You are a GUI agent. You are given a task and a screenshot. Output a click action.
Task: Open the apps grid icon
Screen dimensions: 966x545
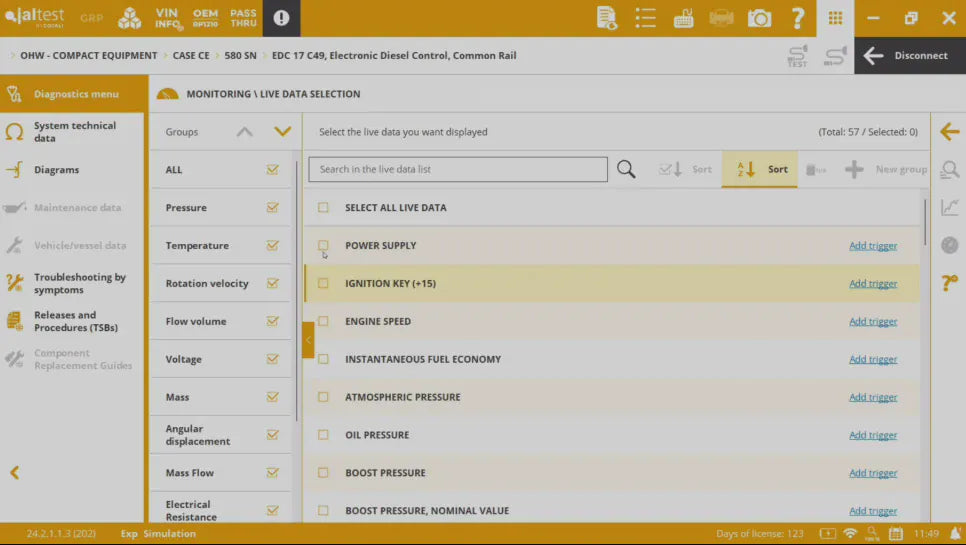(835, 18)
